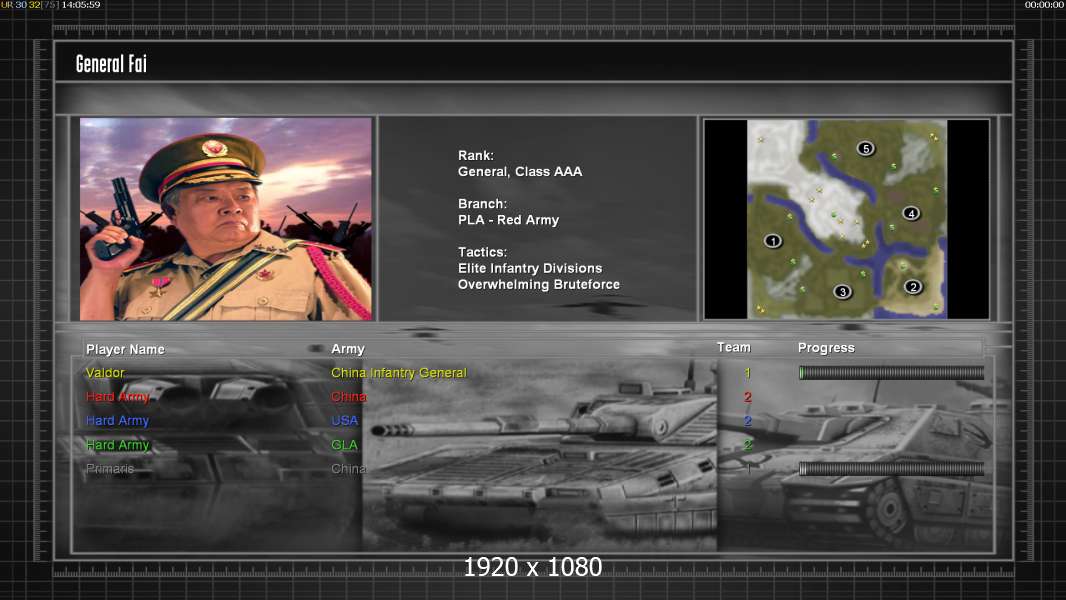Image resolution: width=1066 pixels, height=600 pixels.
Task: Click Valdor's loading progress bar
Action: 891,372
